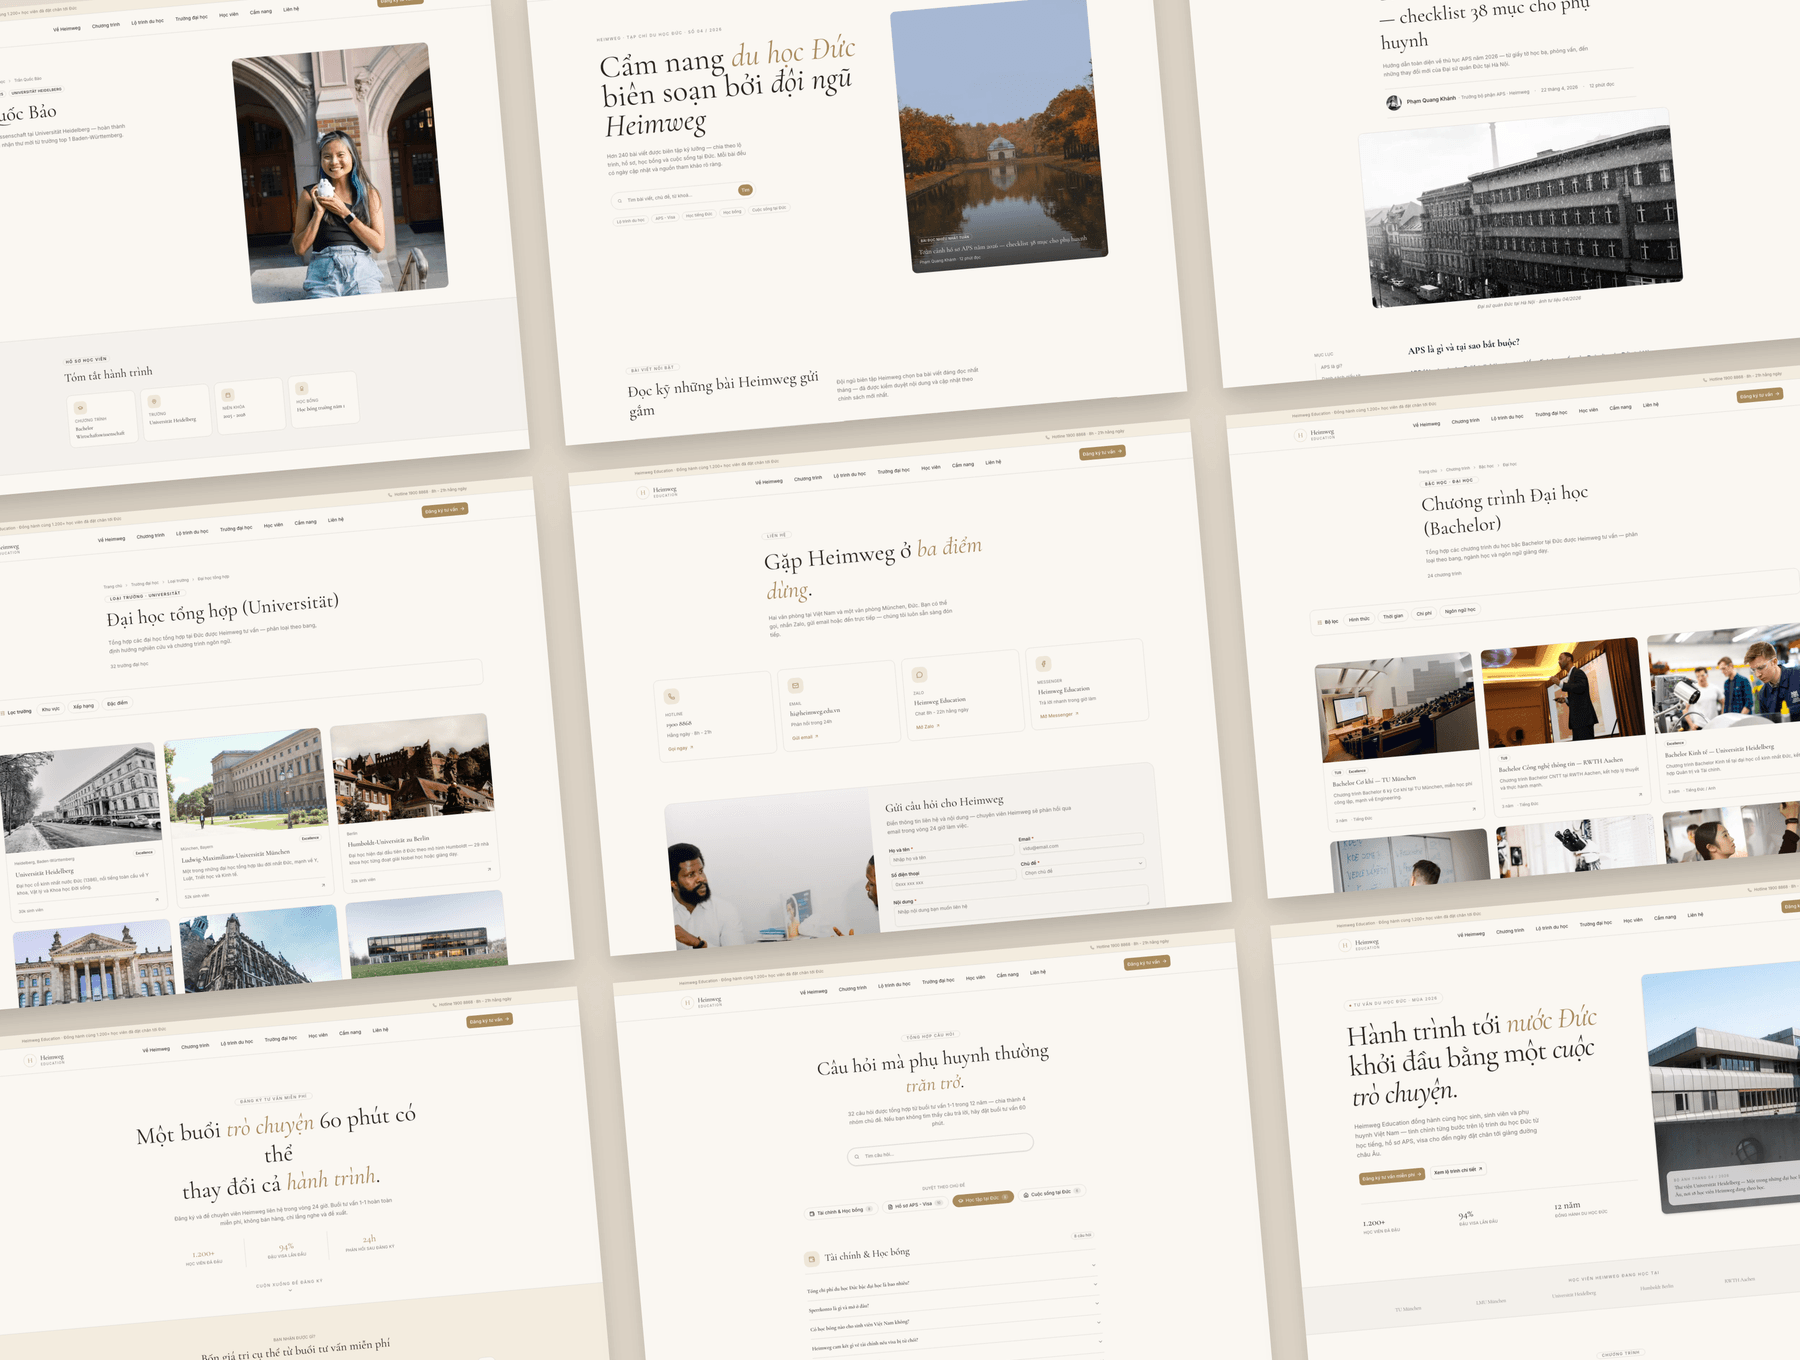Click the magnifier icon in the Cẩm nang search bar
1800x1360 pixels.
[x=619, y=201]
